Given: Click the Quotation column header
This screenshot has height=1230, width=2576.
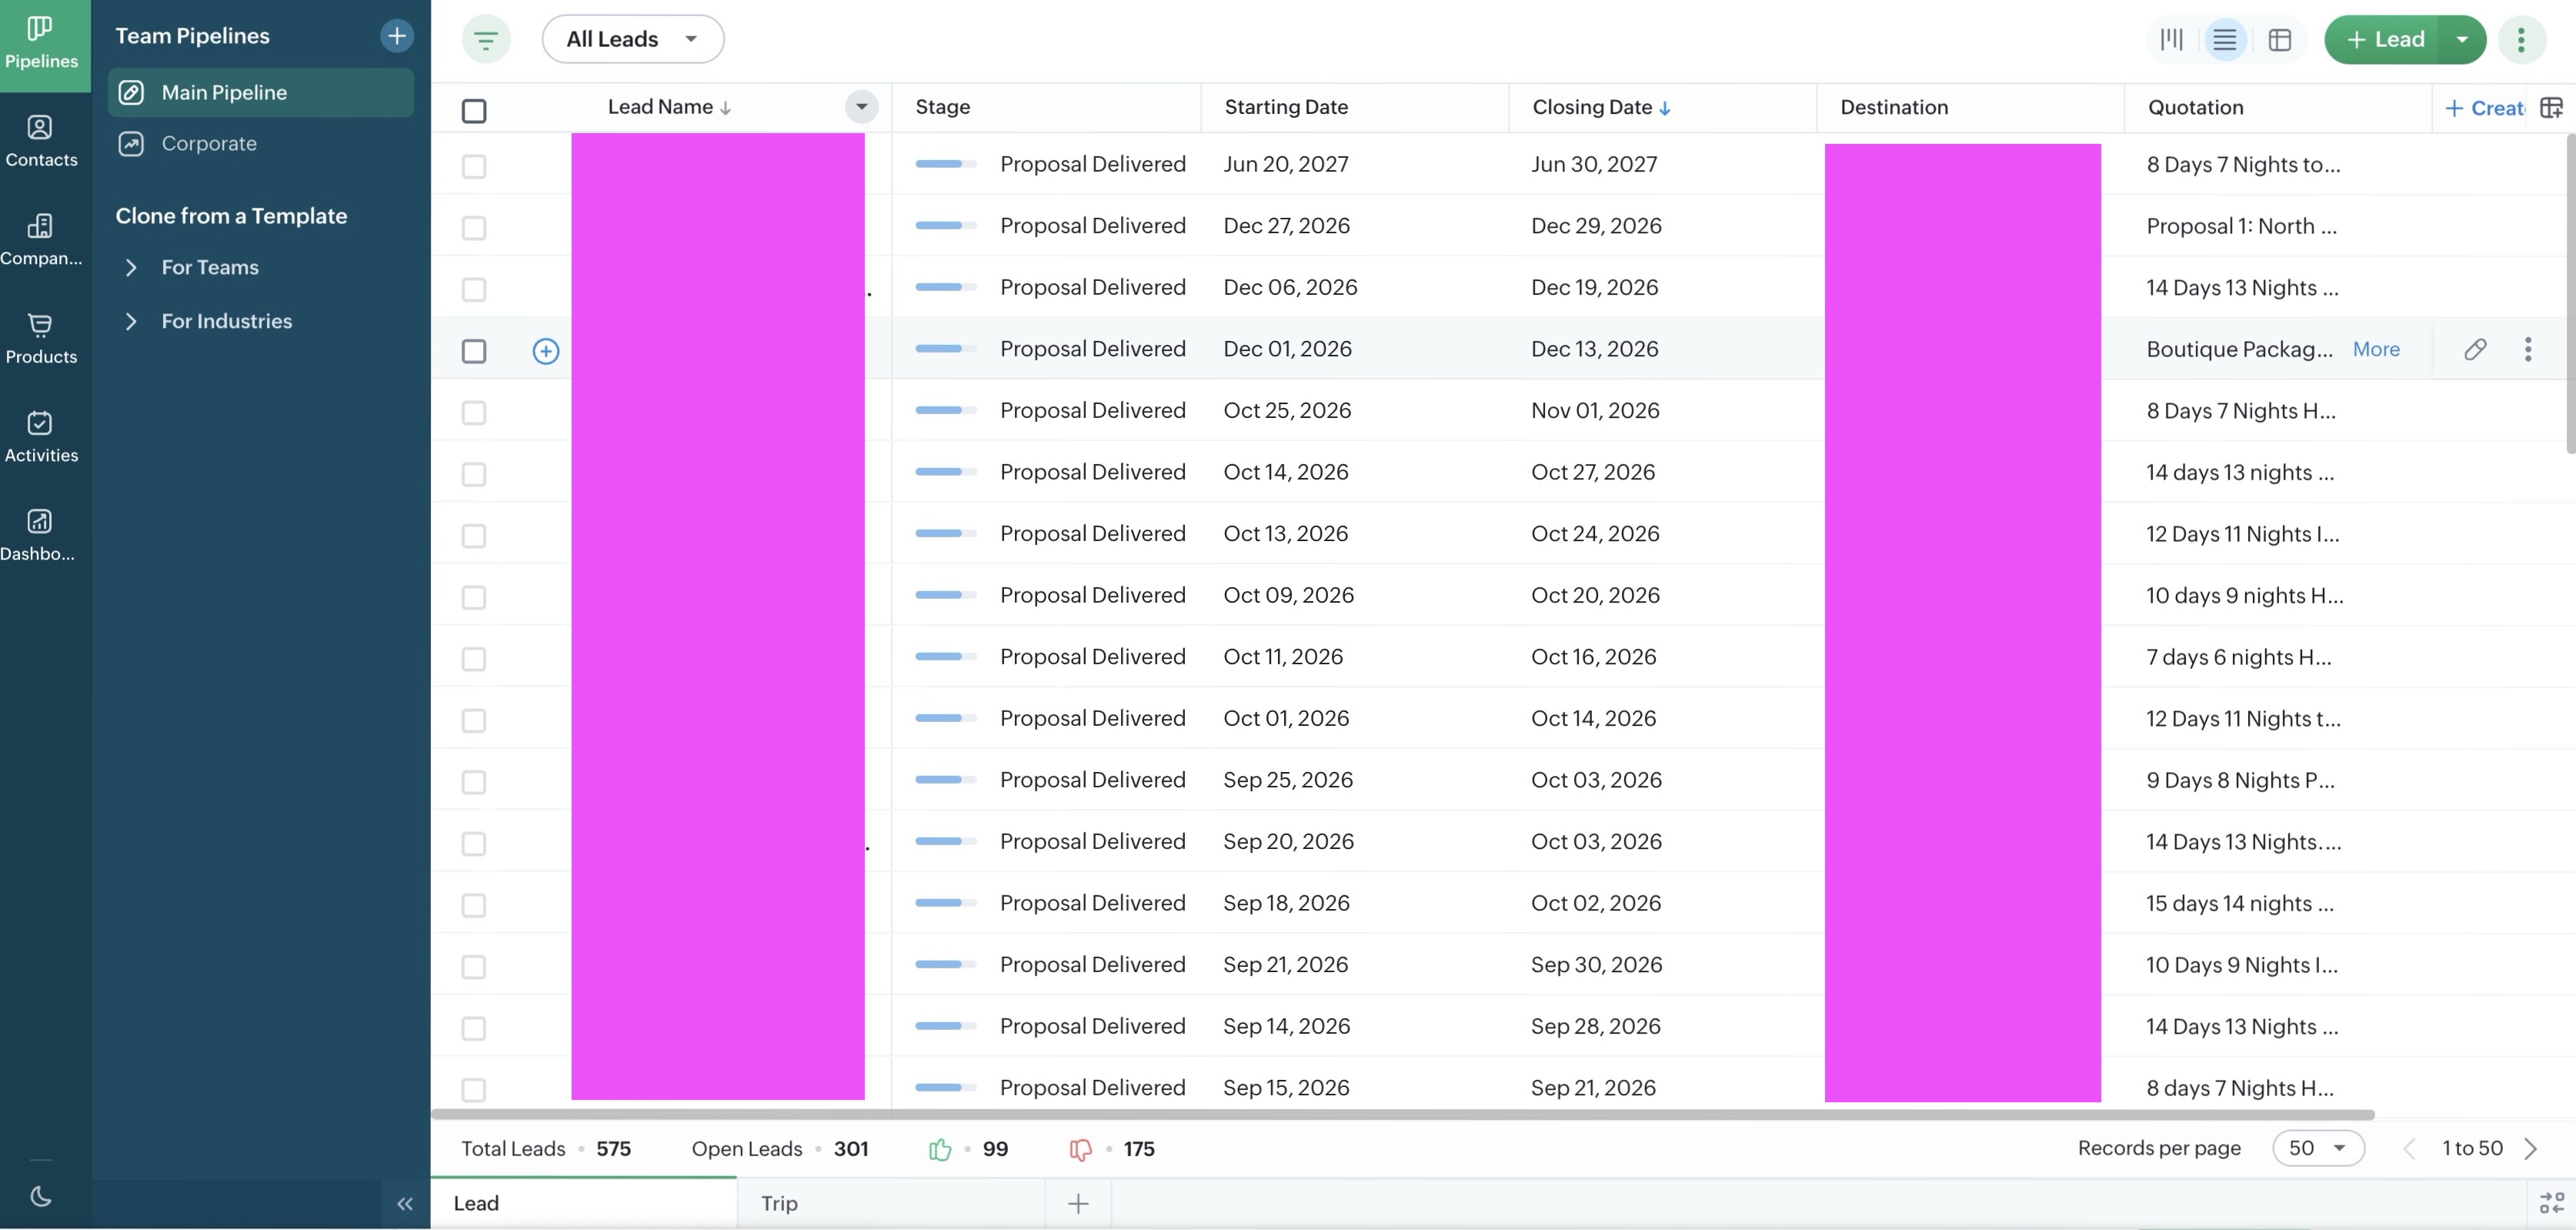Looking at the screenshot, I should pos(2195,107).
